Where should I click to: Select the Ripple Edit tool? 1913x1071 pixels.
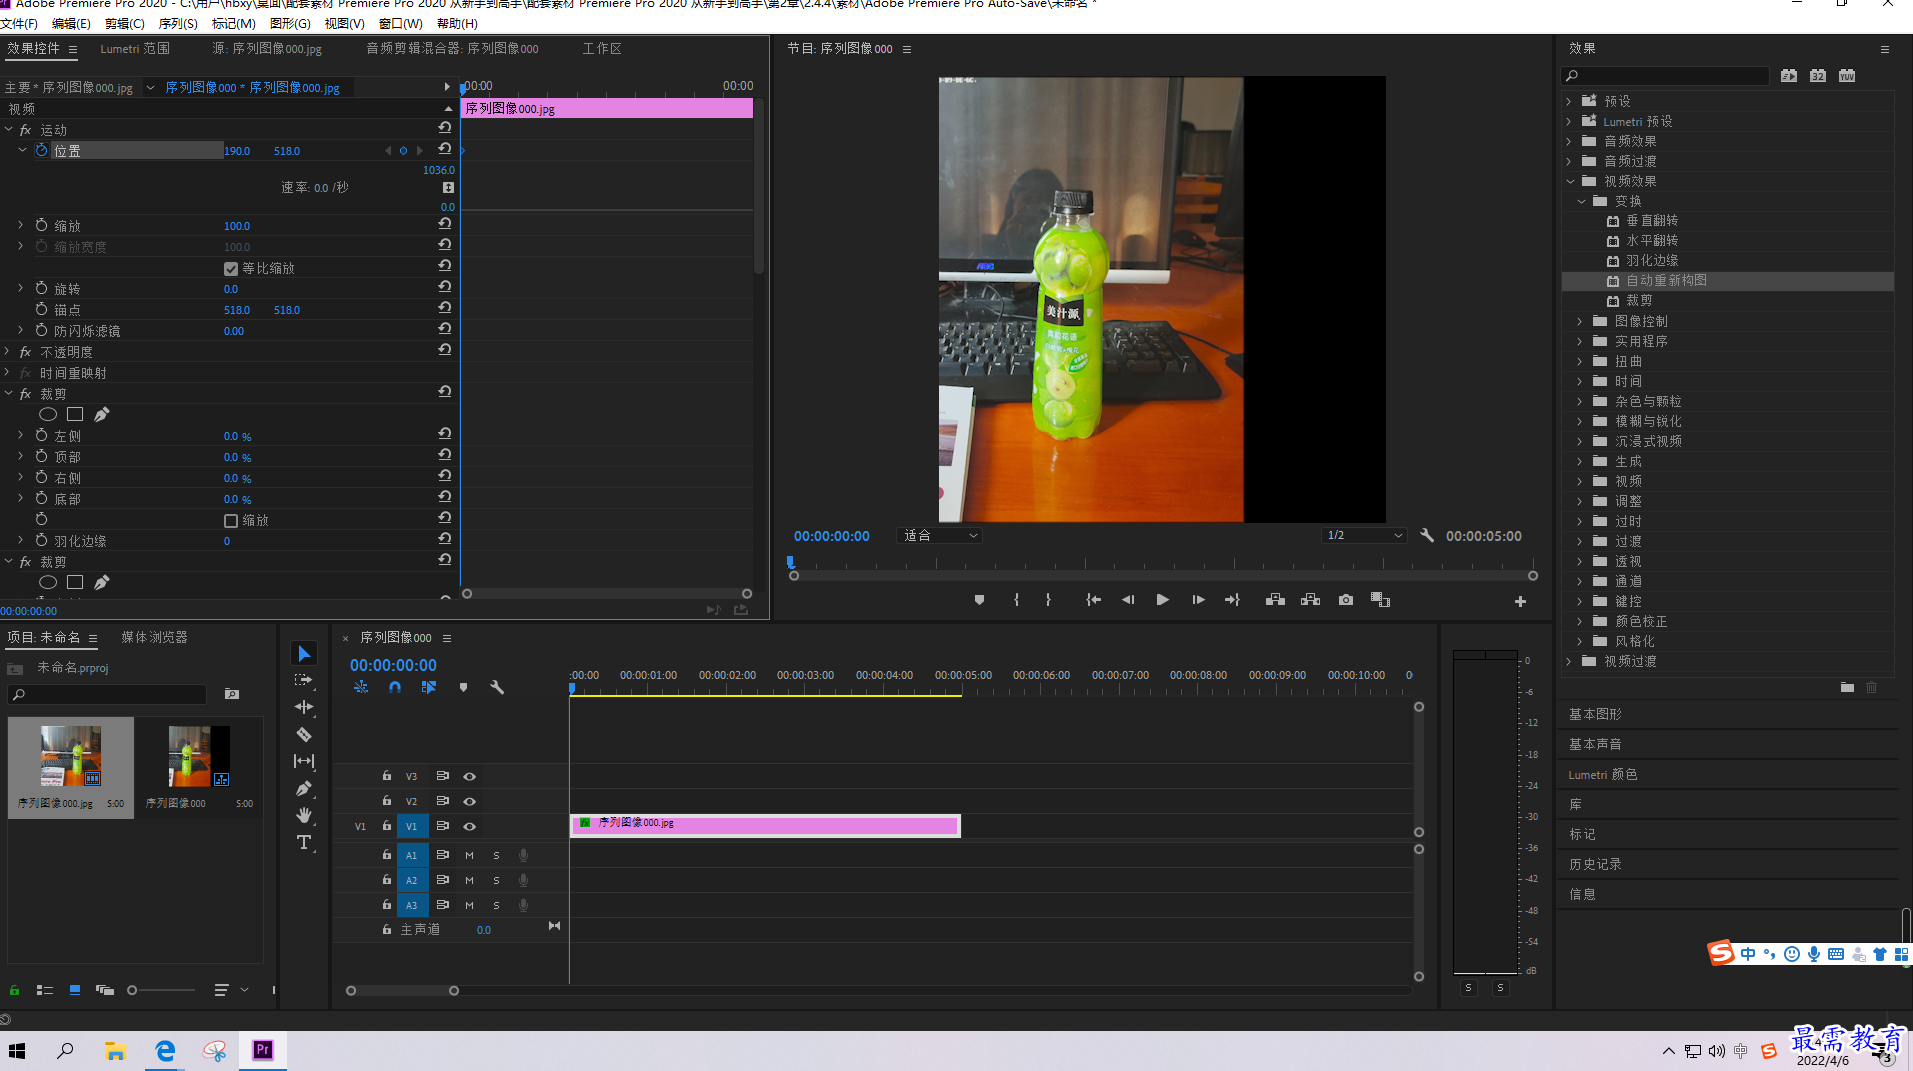304,707
